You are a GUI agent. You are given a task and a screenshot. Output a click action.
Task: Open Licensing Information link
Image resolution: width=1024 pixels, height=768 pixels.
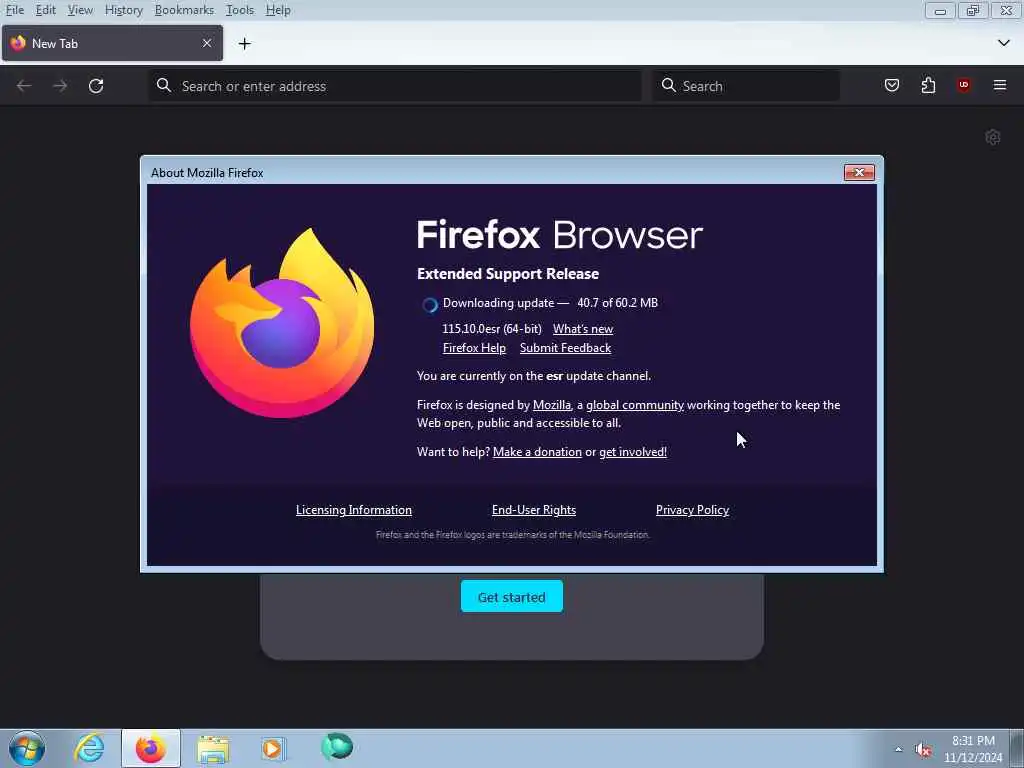coord(353,510)
